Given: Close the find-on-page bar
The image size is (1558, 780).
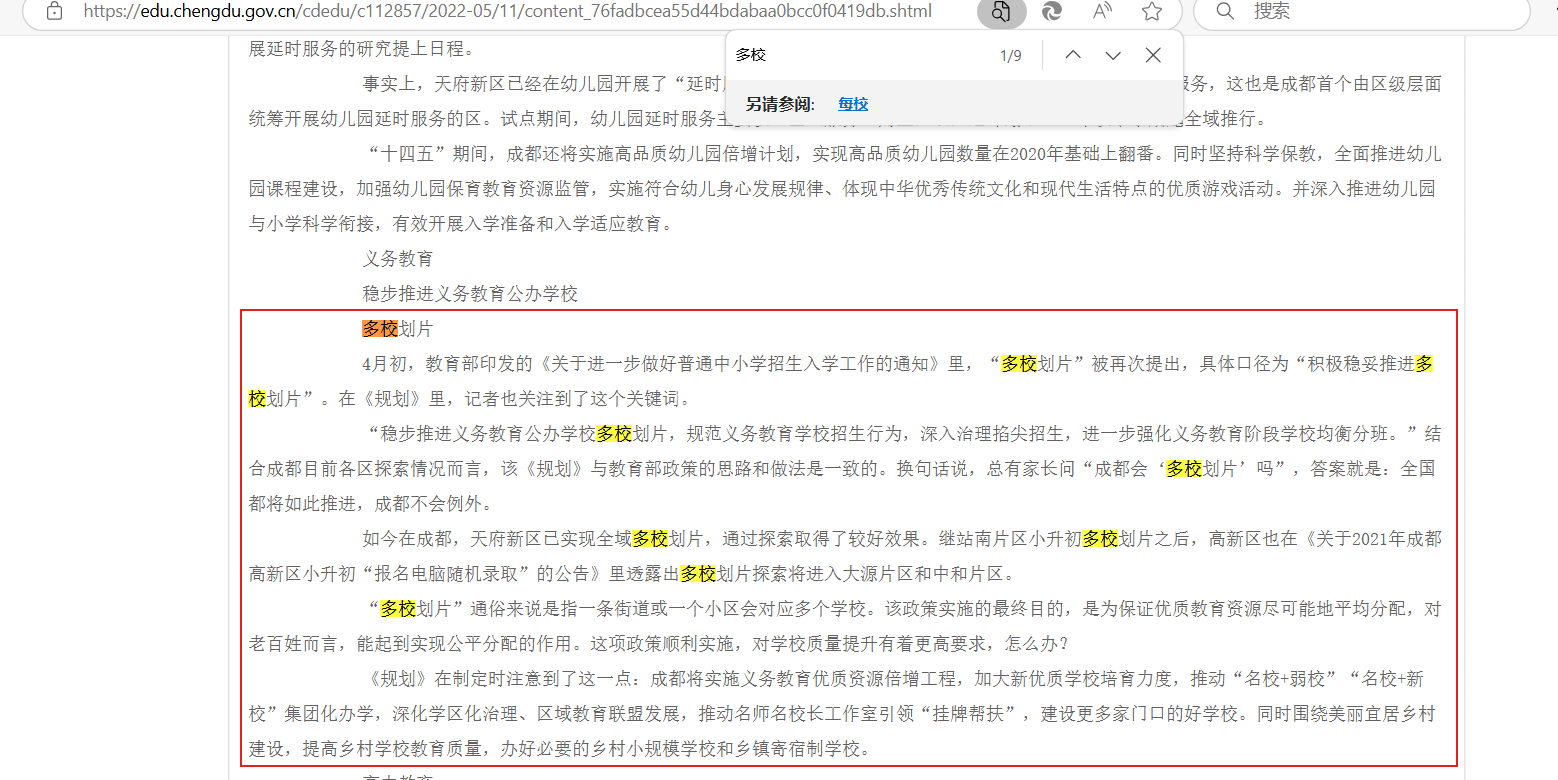Looking at the screenshot, I should pyautogui.click(x=1153, y=55).
